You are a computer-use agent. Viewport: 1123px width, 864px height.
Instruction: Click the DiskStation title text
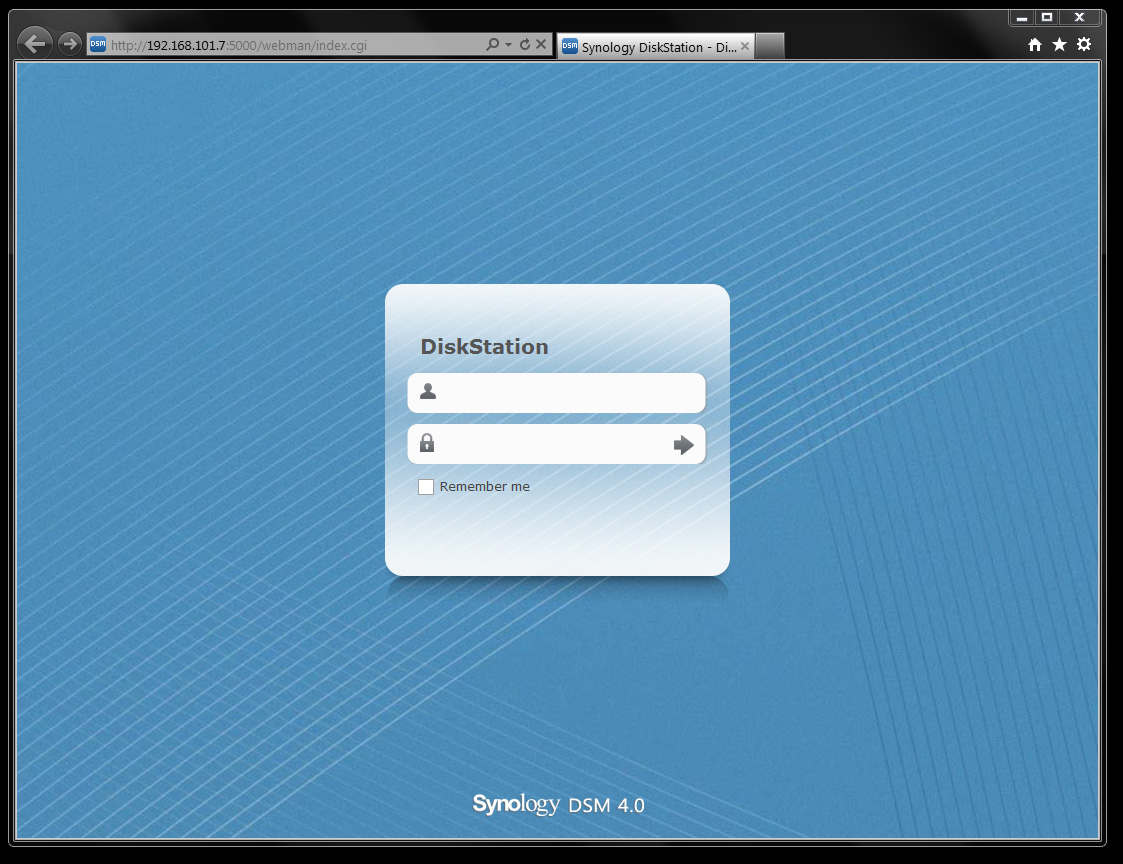pos(484,347)
